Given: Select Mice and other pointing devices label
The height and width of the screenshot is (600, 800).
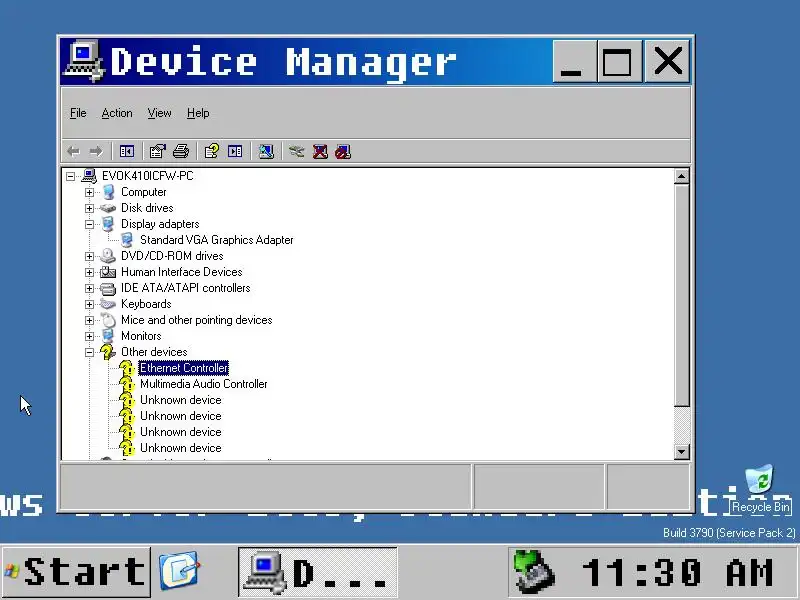Looking at the screenshot, I should (x=196, y=320).
